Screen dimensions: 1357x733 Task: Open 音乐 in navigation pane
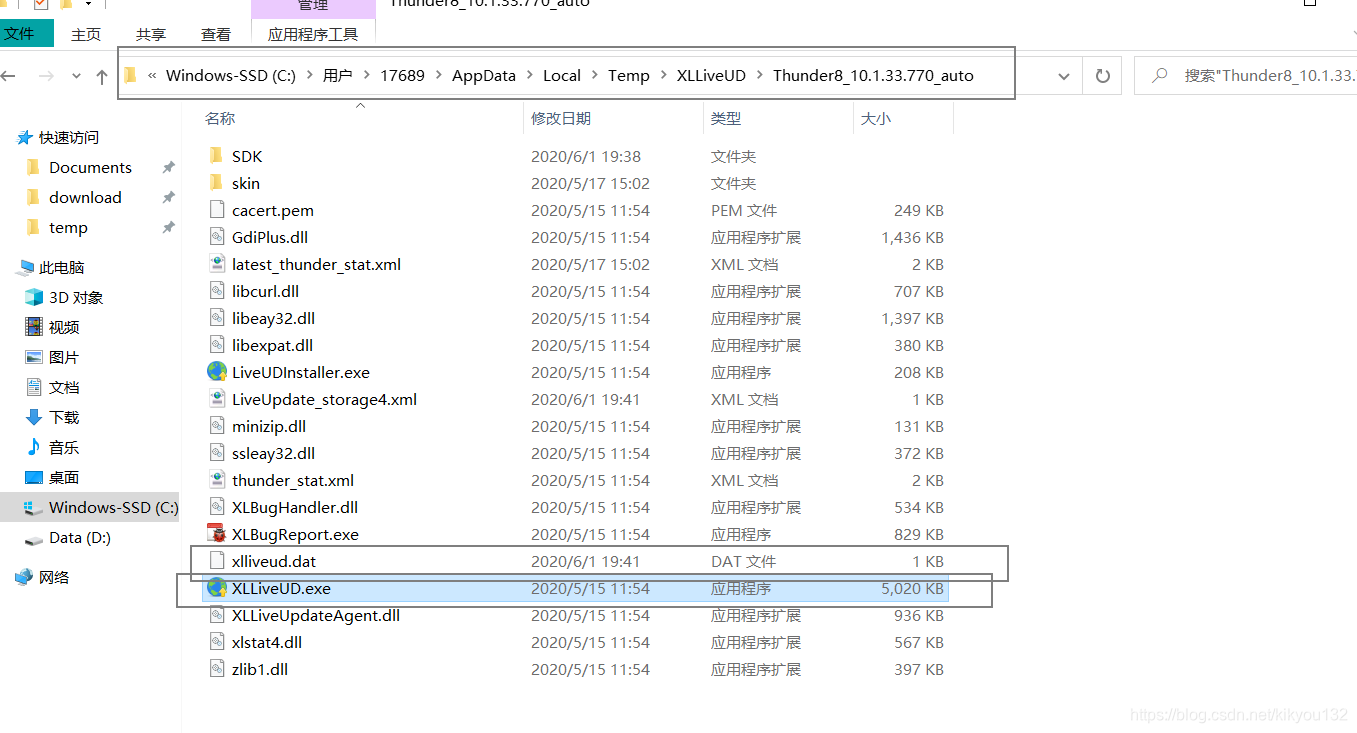(64, 447)
